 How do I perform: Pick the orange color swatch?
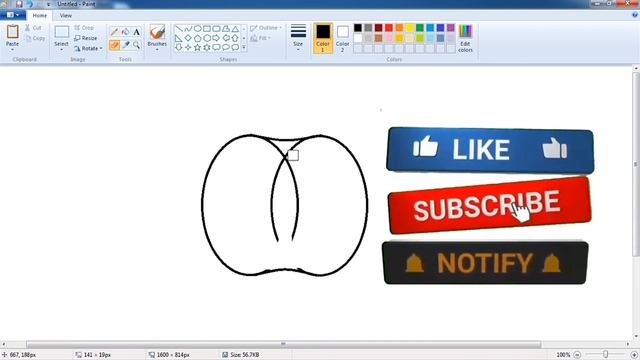(x=399, y=28)
